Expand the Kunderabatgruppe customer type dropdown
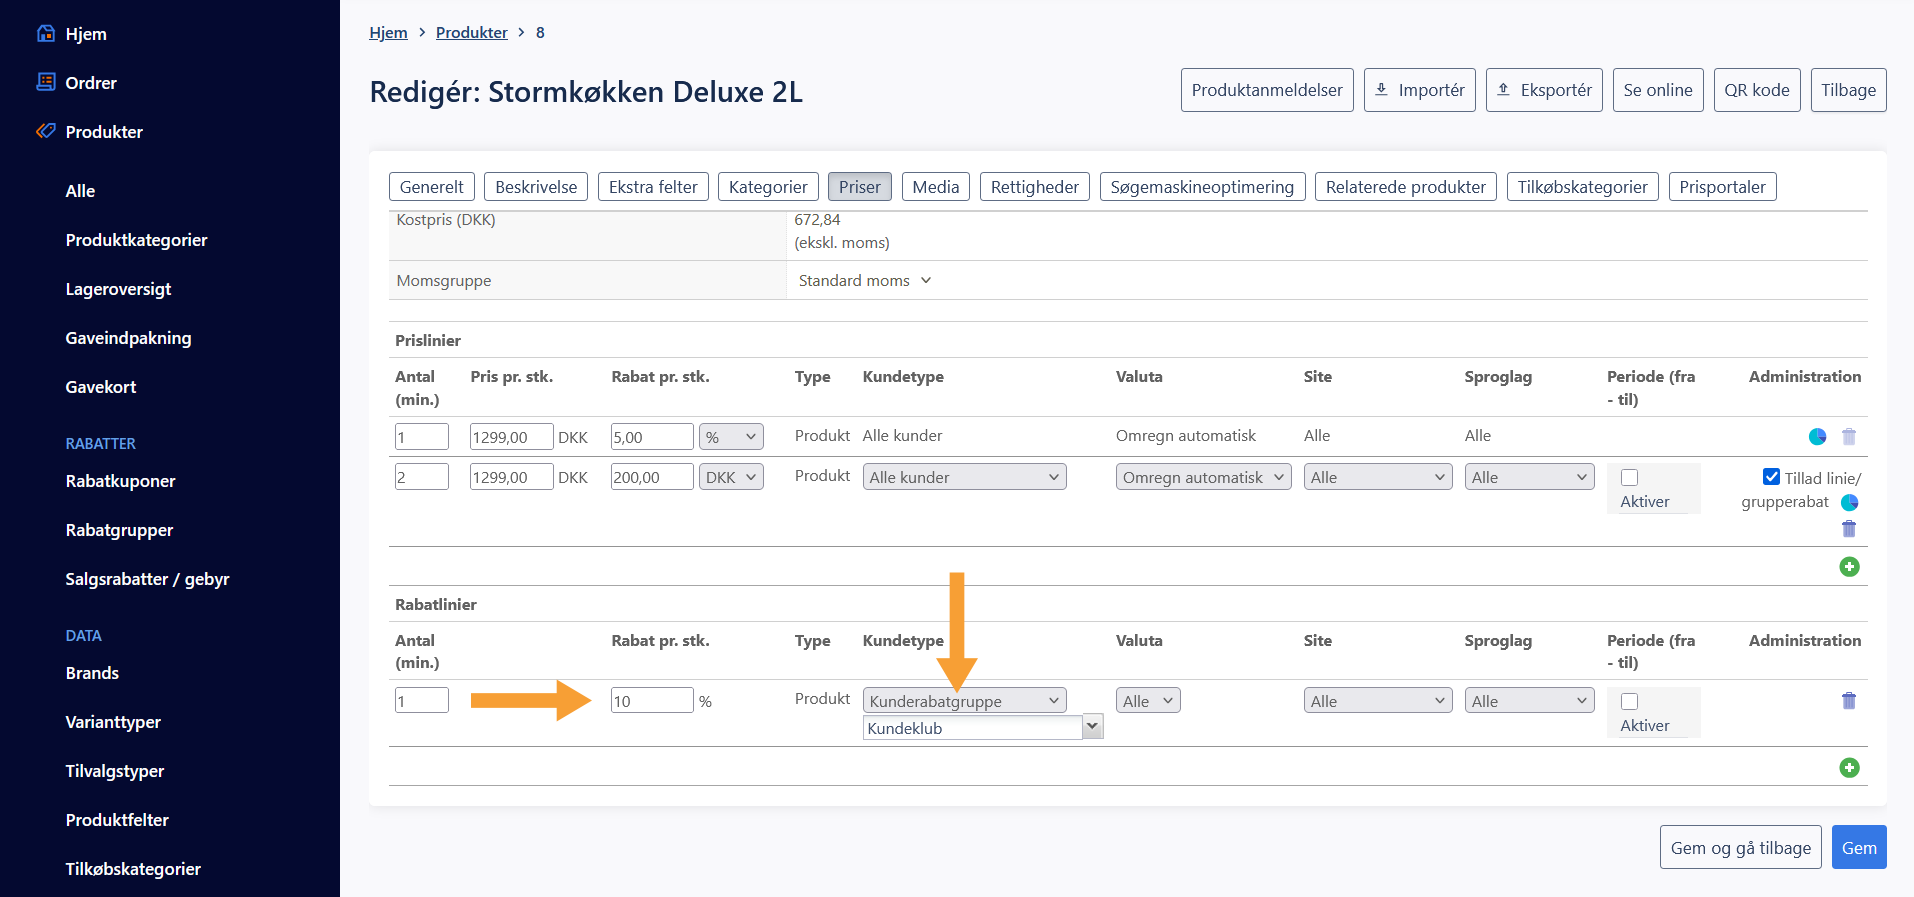Viewport: 1914px width, 897px height. click(x=964, y=701)
